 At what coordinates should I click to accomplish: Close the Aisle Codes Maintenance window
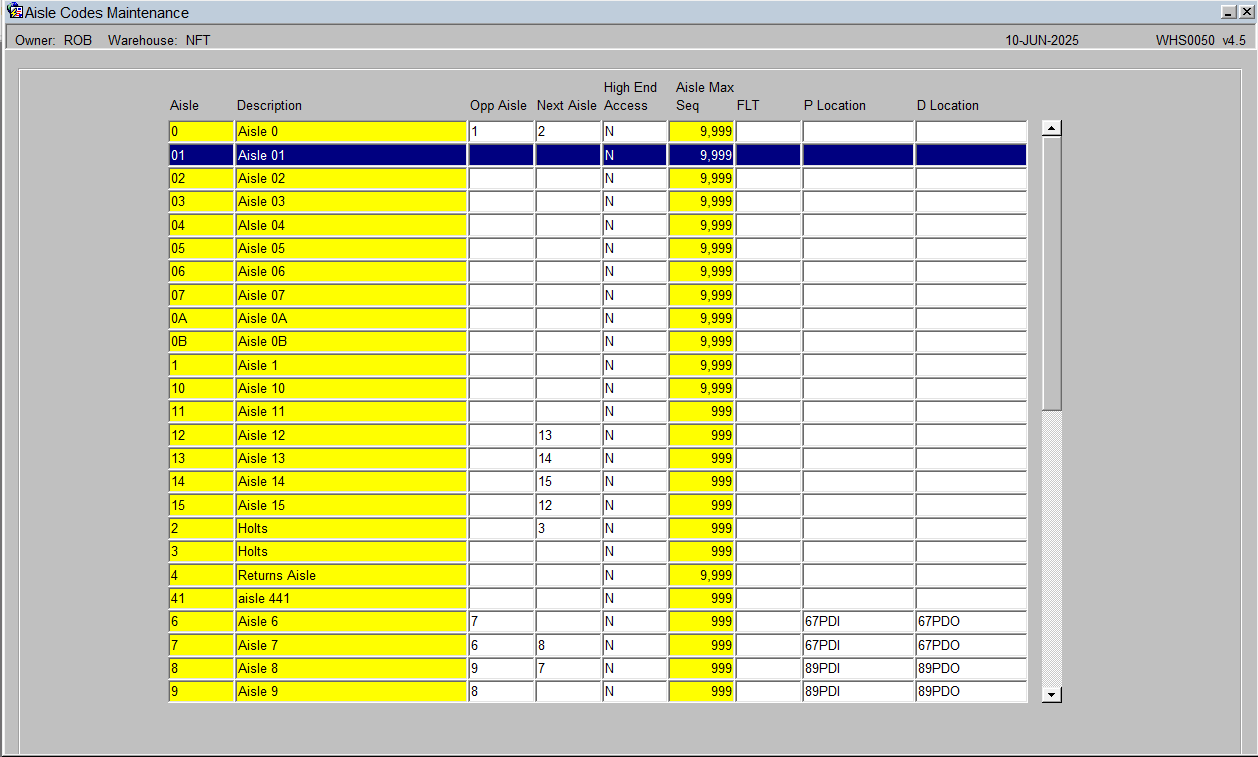(x=1246, y=12)
